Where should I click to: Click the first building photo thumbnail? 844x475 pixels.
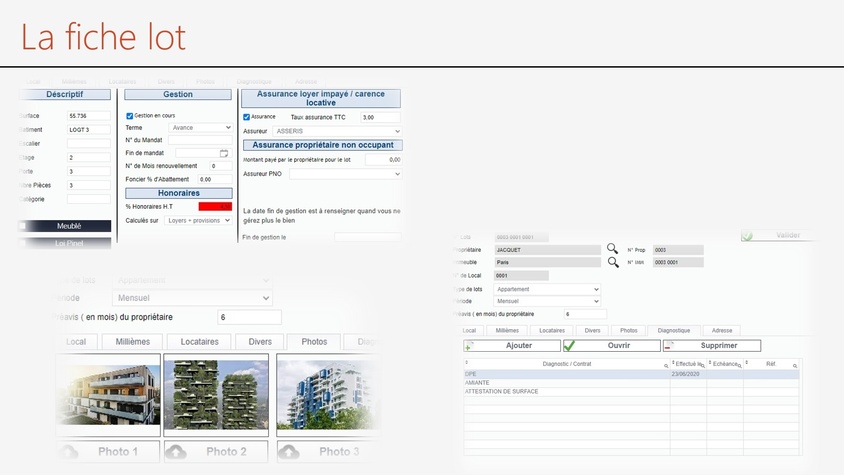108,395
